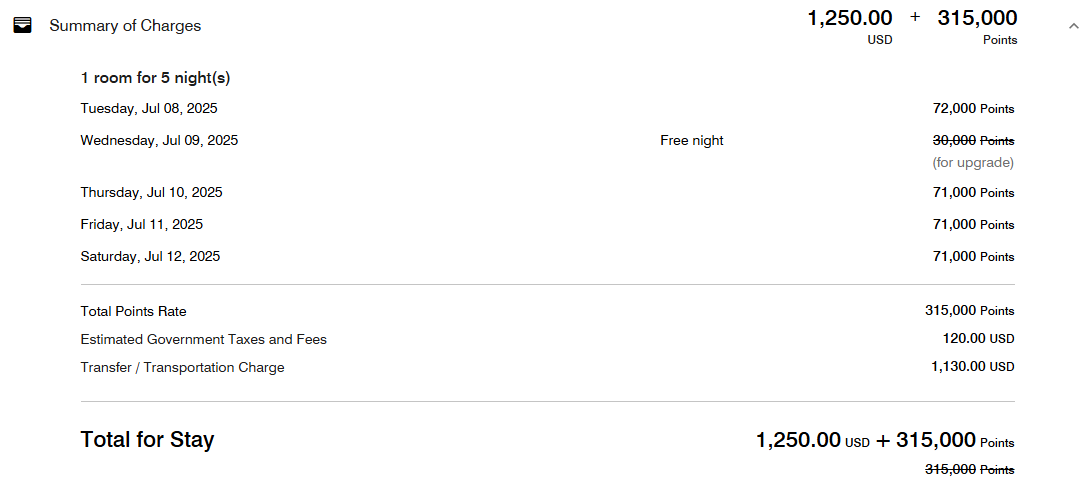Click the 1,130.00 USD transfer charge amount
Viewport: 1089px width, 490px height.
click(972, 367)
